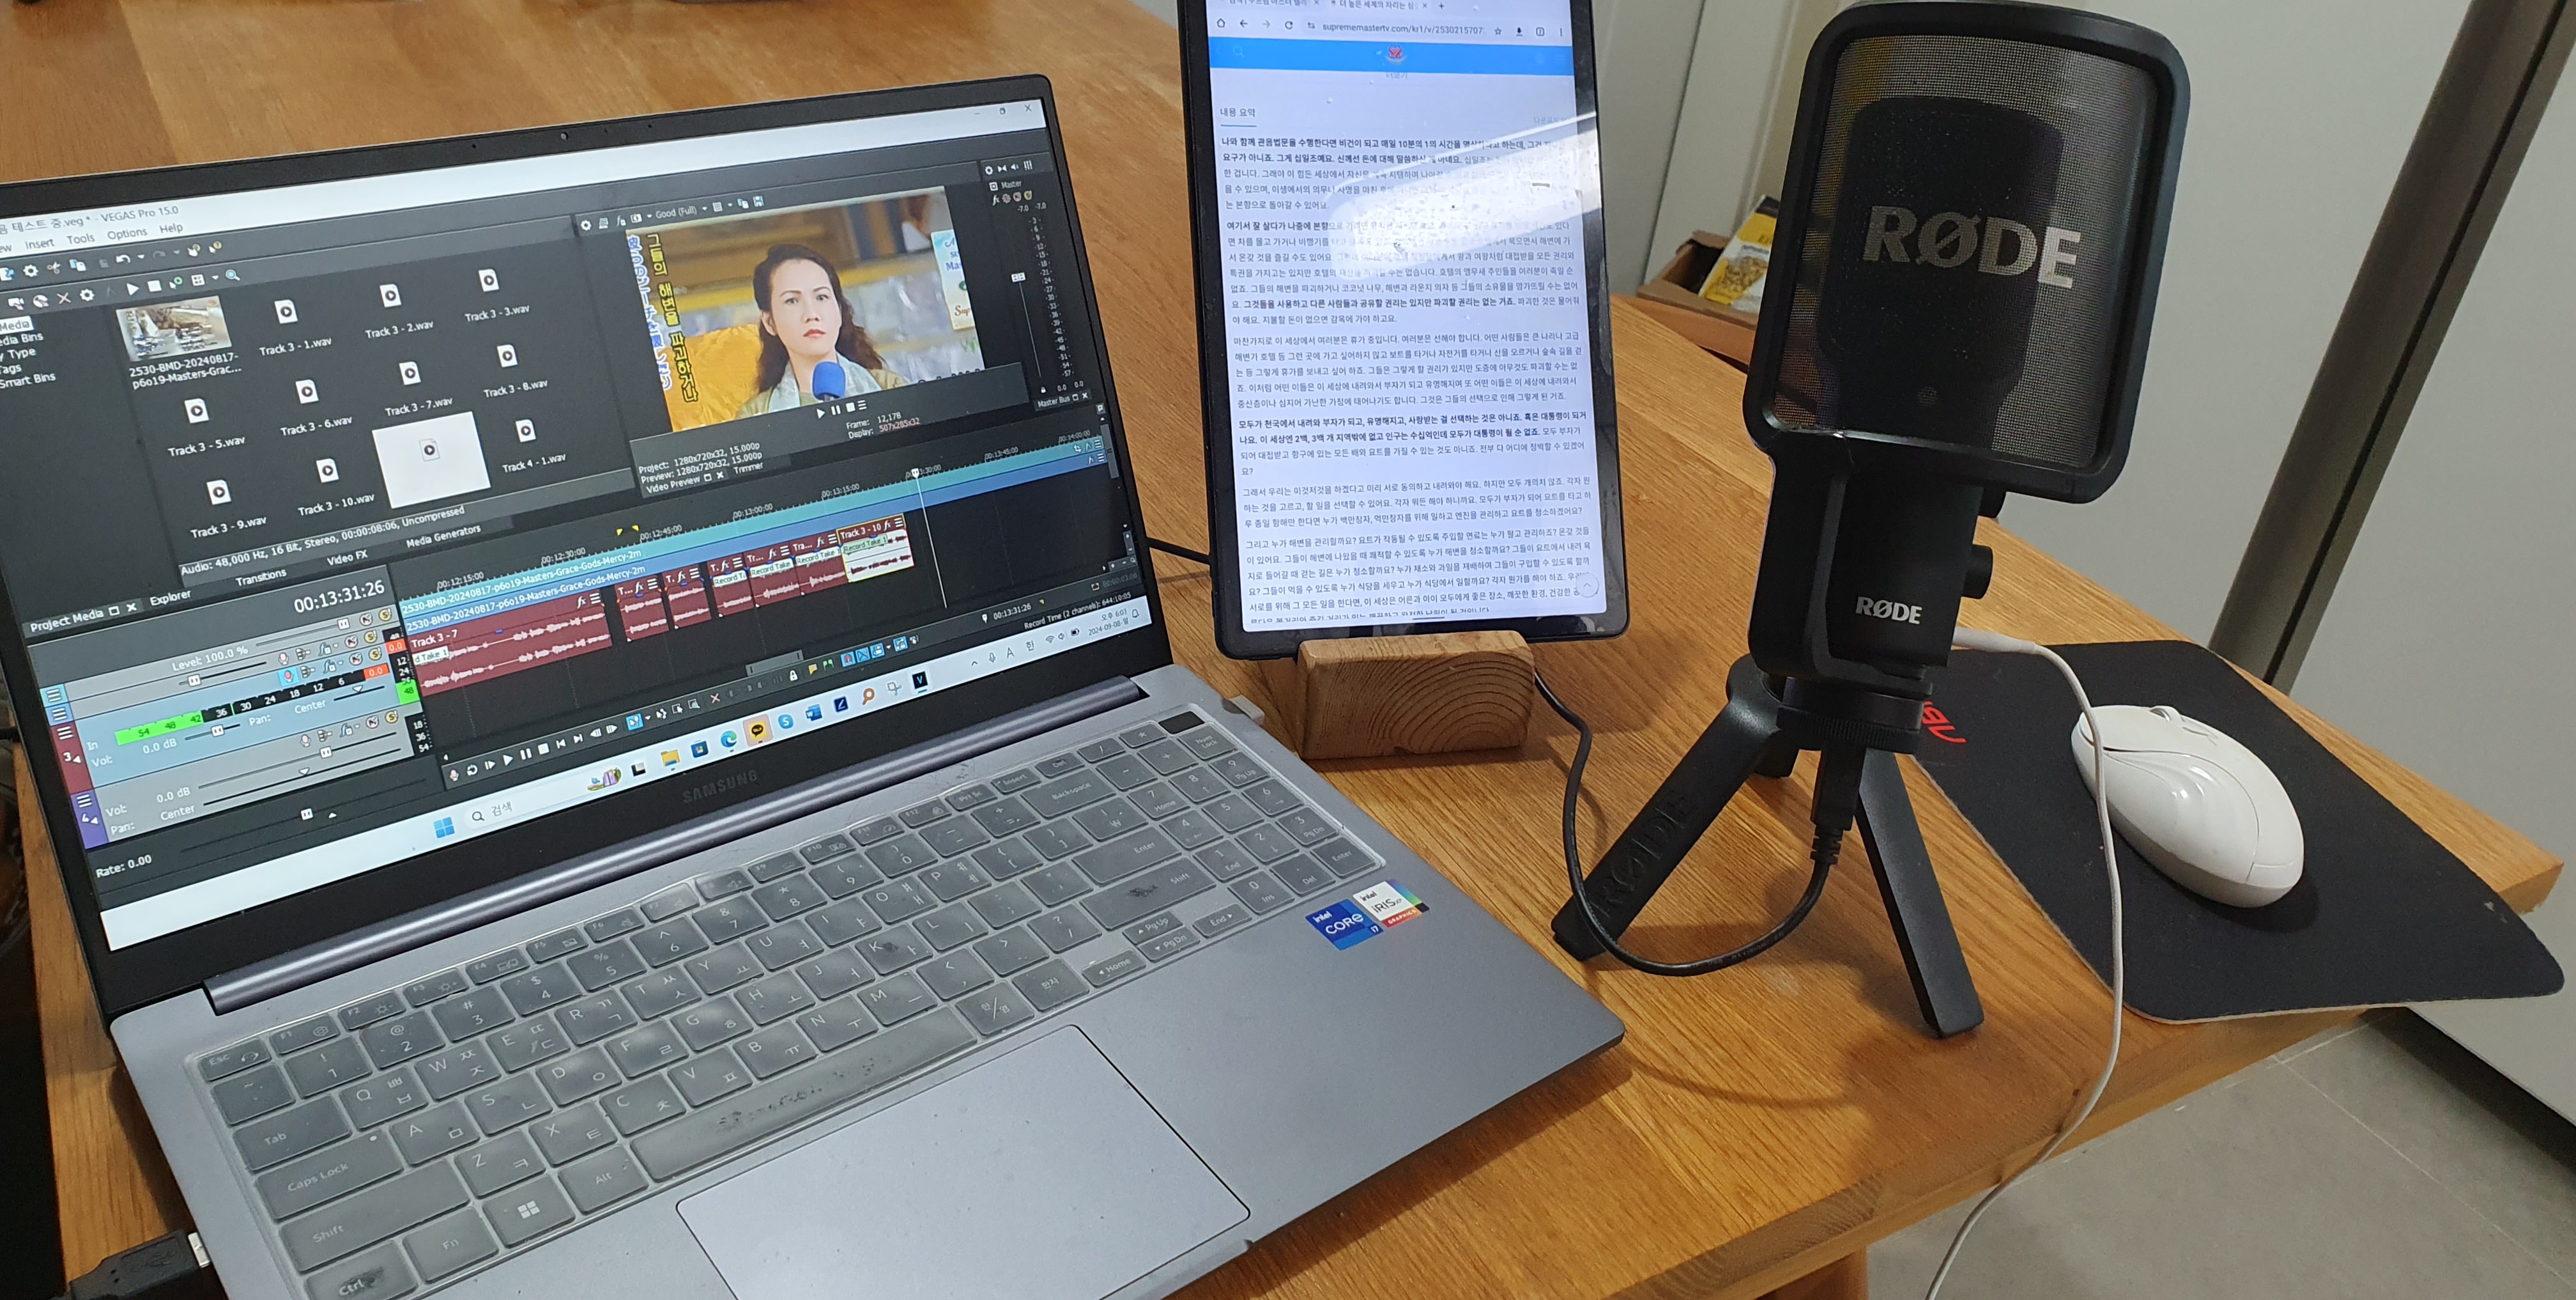2576x1300 pixels.
Task: Click Video Output FX icon in preview toolbar
Action: pos(621,221)
